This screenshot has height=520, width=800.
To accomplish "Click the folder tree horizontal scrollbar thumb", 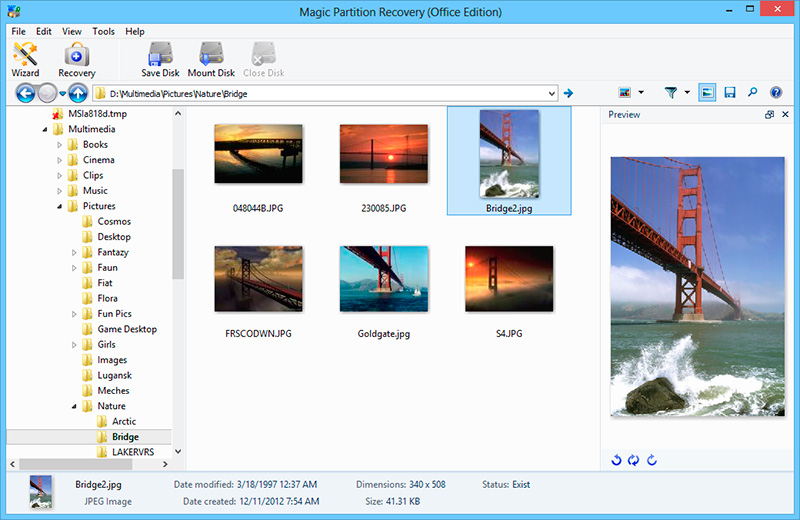I will click(x=76, y=464).
